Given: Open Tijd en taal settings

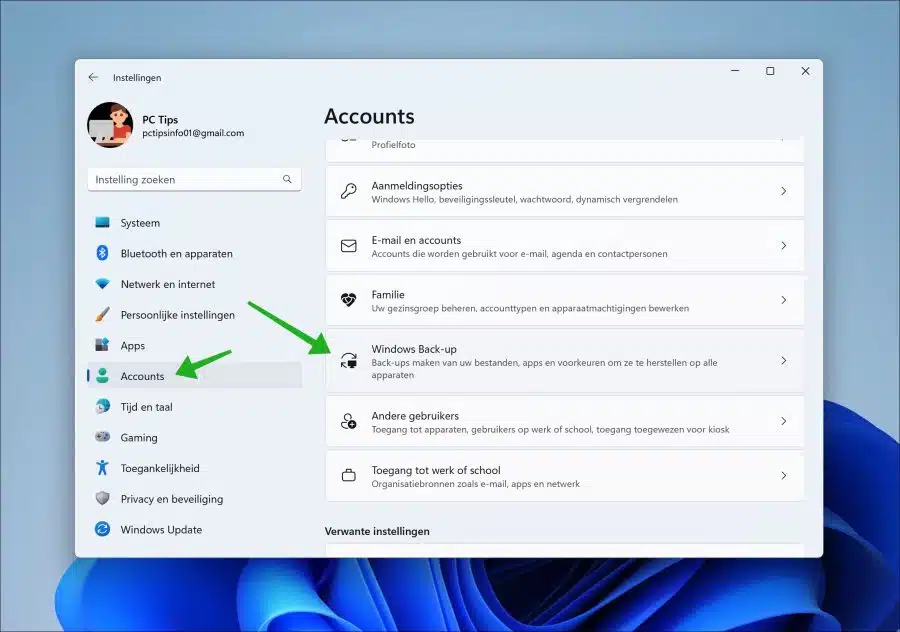Looking at the screenshot, I should pos(195,406).
